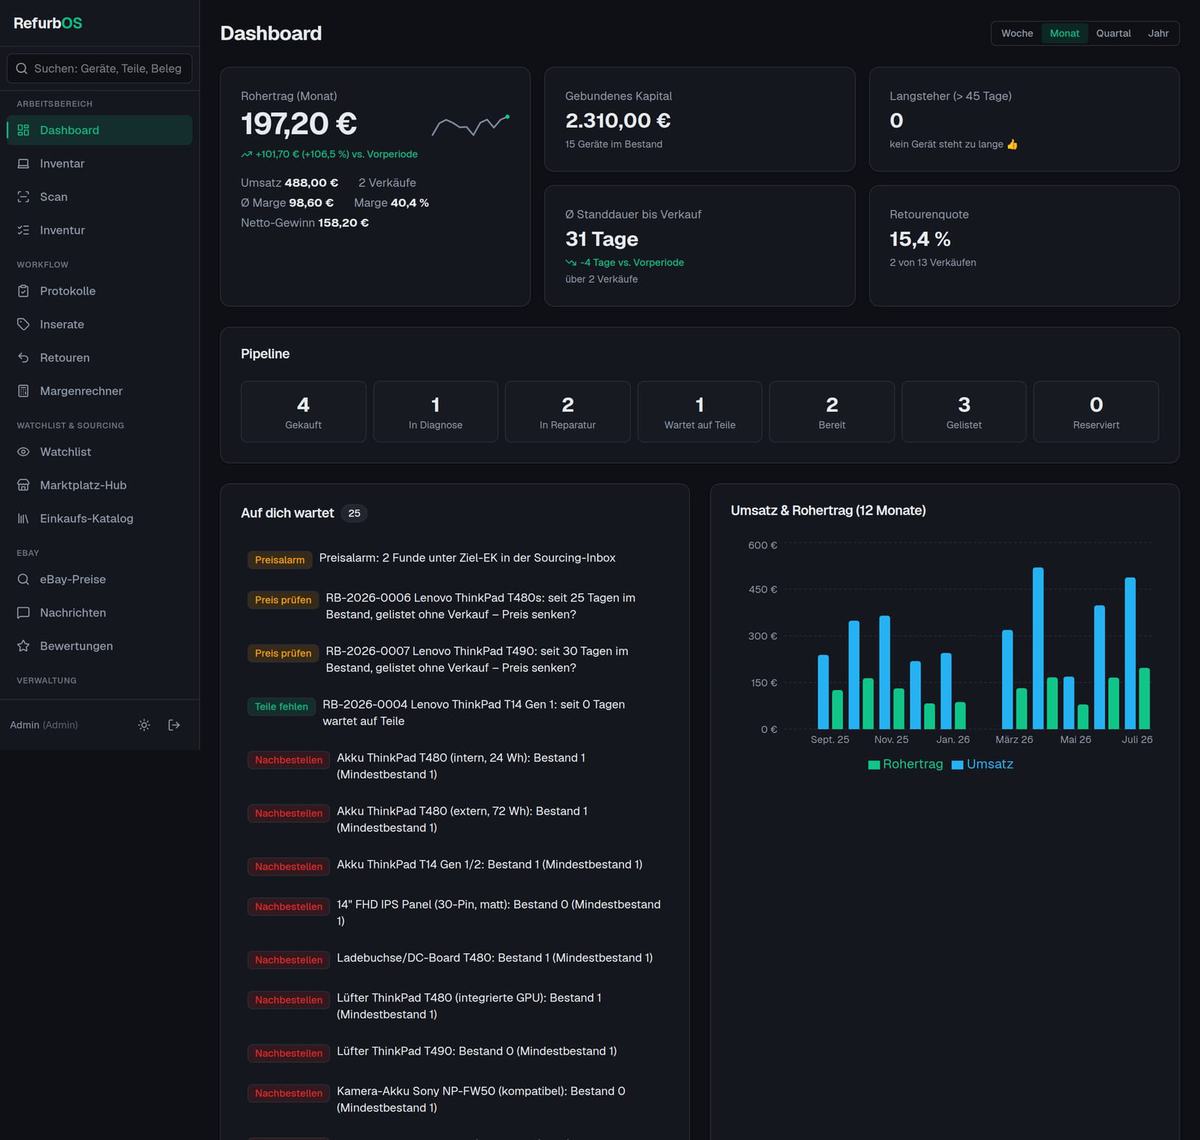1200x1140 pixels.
Task: Click the RefurbOS logo
Action: (x=48, y=23)
